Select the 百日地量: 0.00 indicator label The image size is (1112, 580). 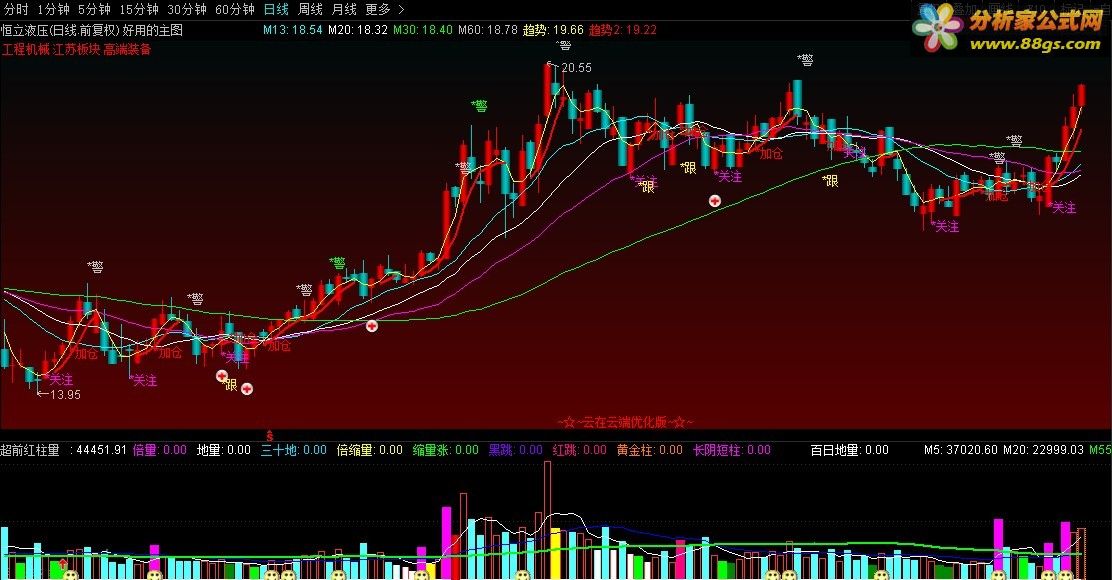(x=850, y=450)
